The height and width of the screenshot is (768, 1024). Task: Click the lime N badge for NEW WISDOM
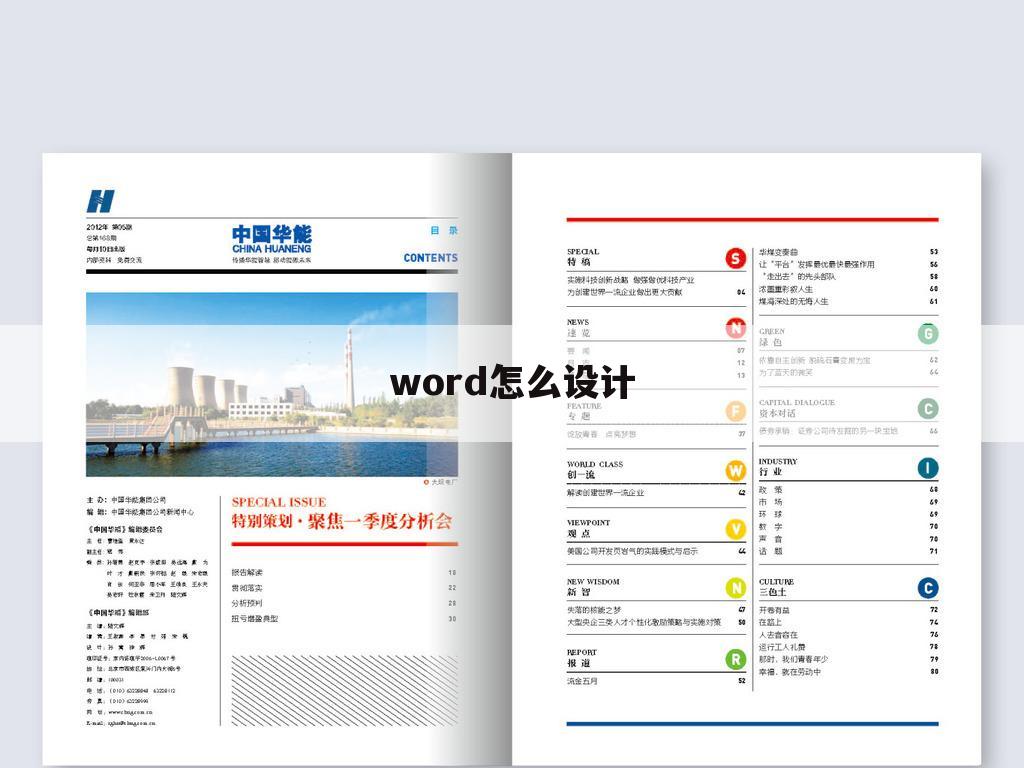736,588
